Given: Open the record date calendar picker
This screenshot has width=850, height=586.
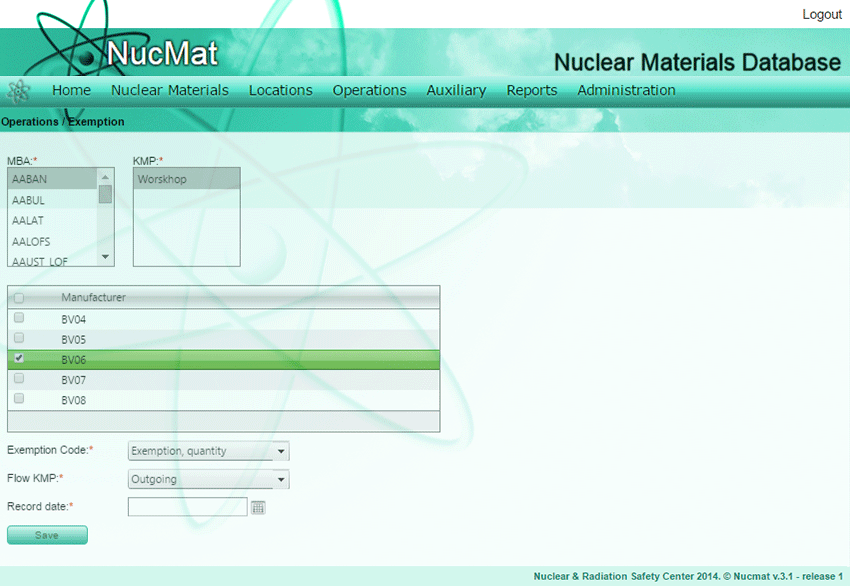Looking at the screenshot, I should point(258,508).
